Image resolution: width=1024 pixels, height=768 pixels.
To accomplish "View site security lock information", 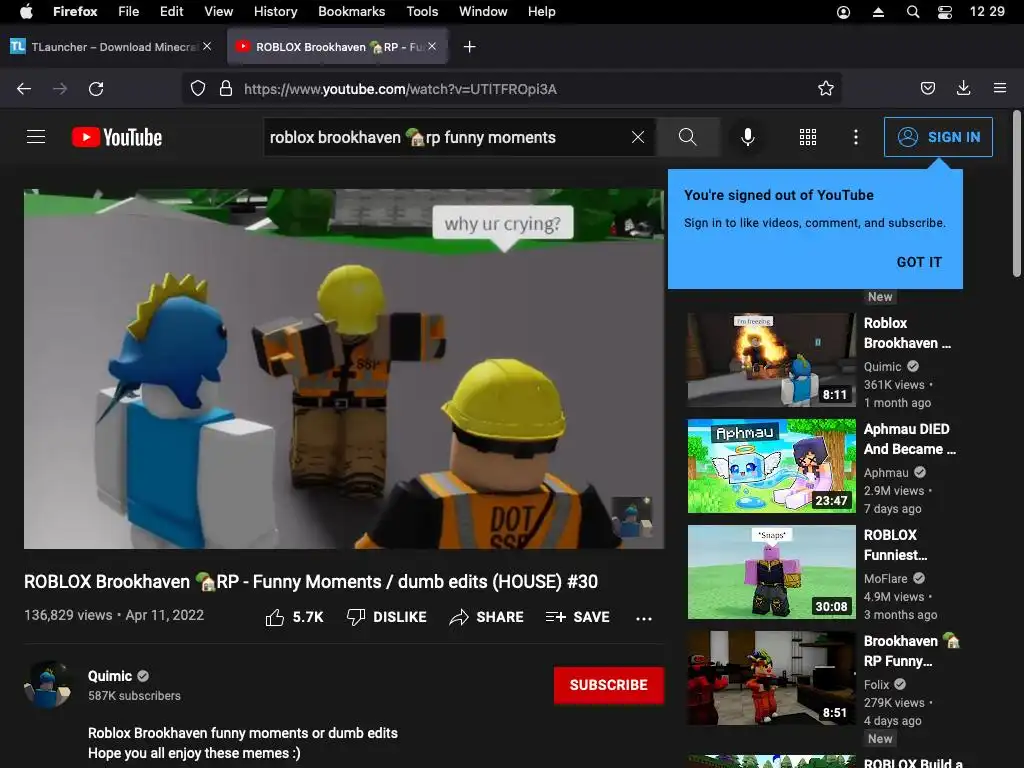I will pos(226,89).
